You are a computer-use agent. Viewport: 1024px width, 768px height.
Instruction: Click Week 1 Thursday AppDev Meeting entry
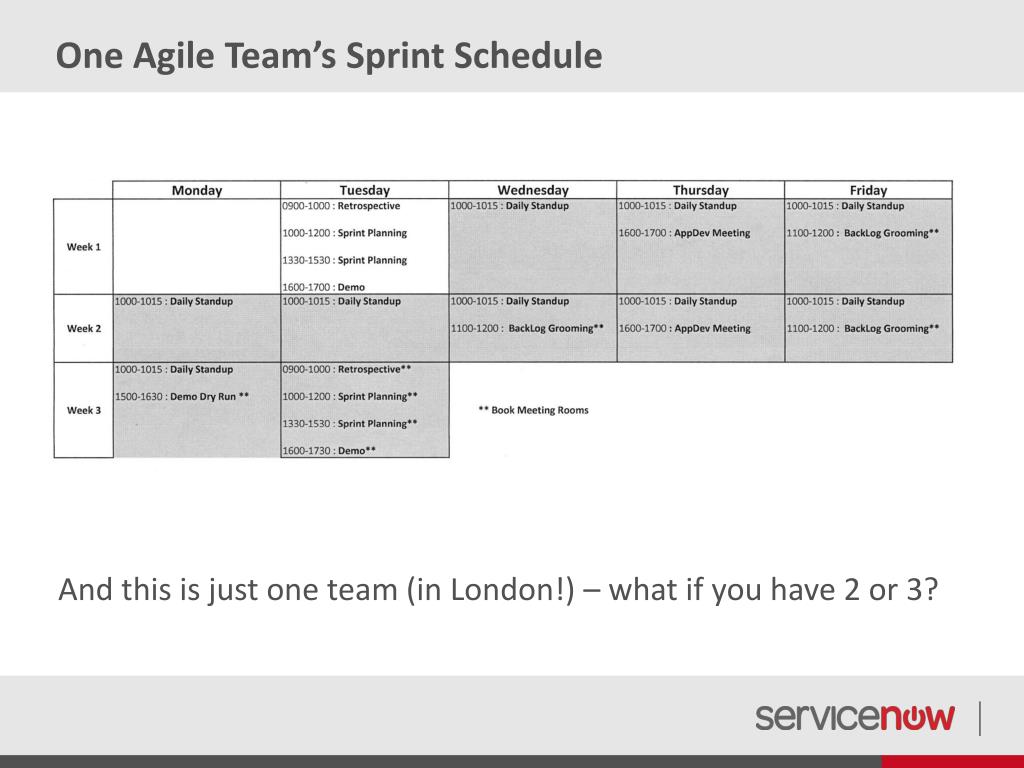(684, 232)
